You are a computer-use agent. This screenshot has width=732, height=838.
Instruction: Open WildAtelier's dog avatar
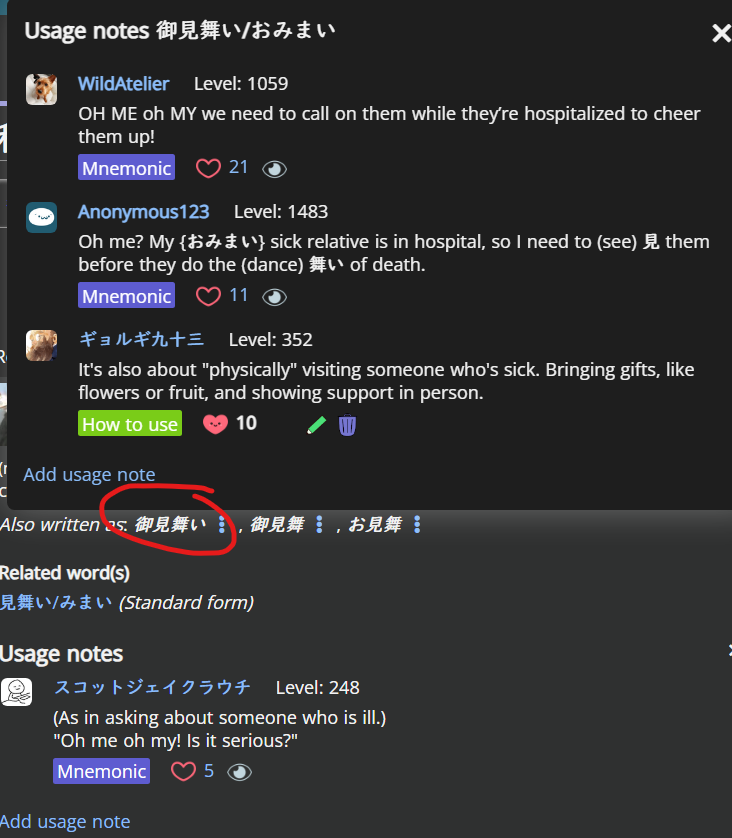[x=42, y=89]
